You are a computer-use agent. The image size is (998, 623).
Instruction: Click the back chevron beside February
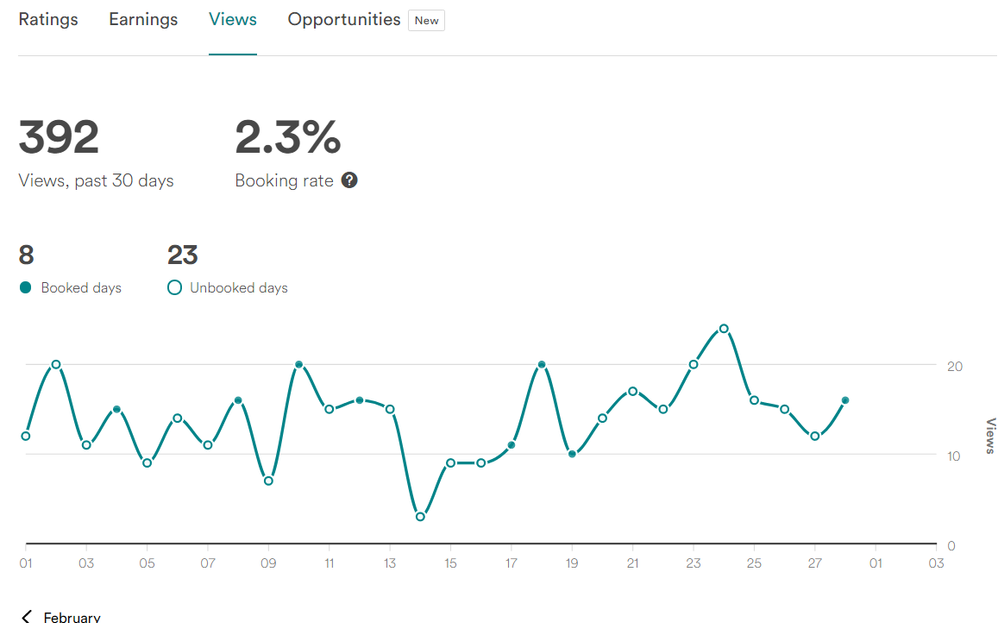pos(26,616)
